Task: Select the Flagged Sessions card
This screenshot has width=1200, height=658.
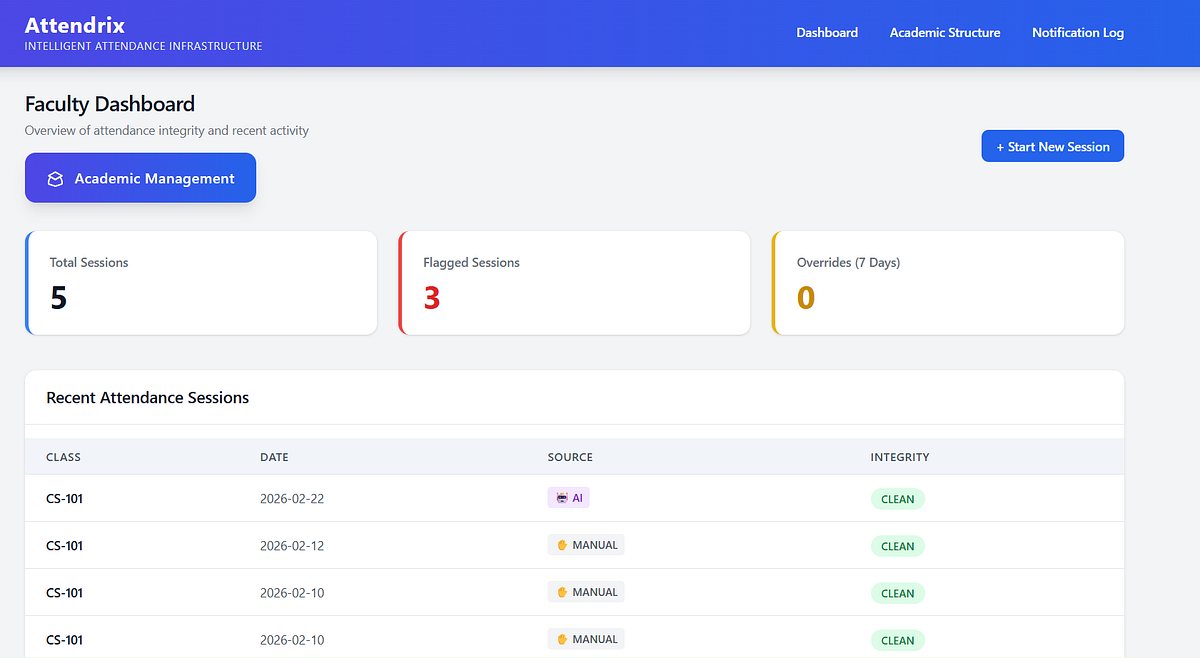Action: (x=574, y=283)
